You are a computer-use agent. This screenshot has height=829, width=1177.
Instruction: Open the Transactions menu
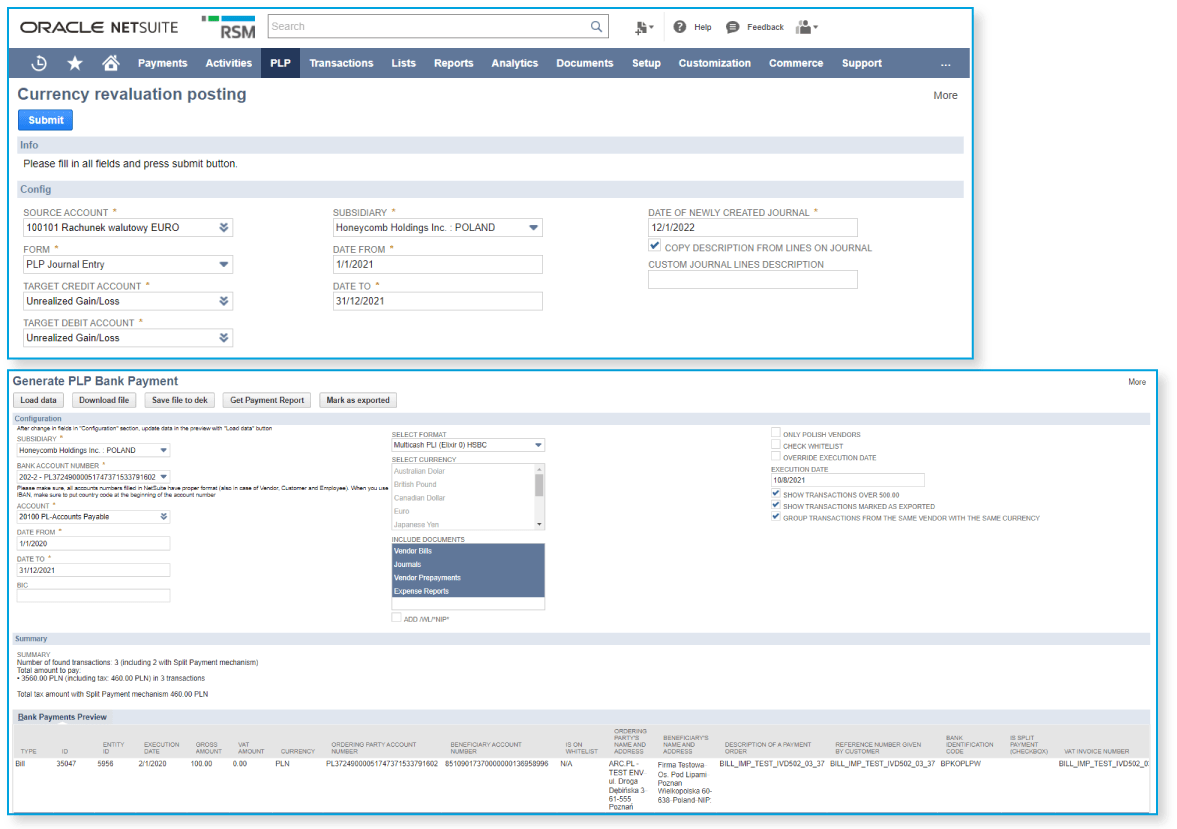[341, 64]
